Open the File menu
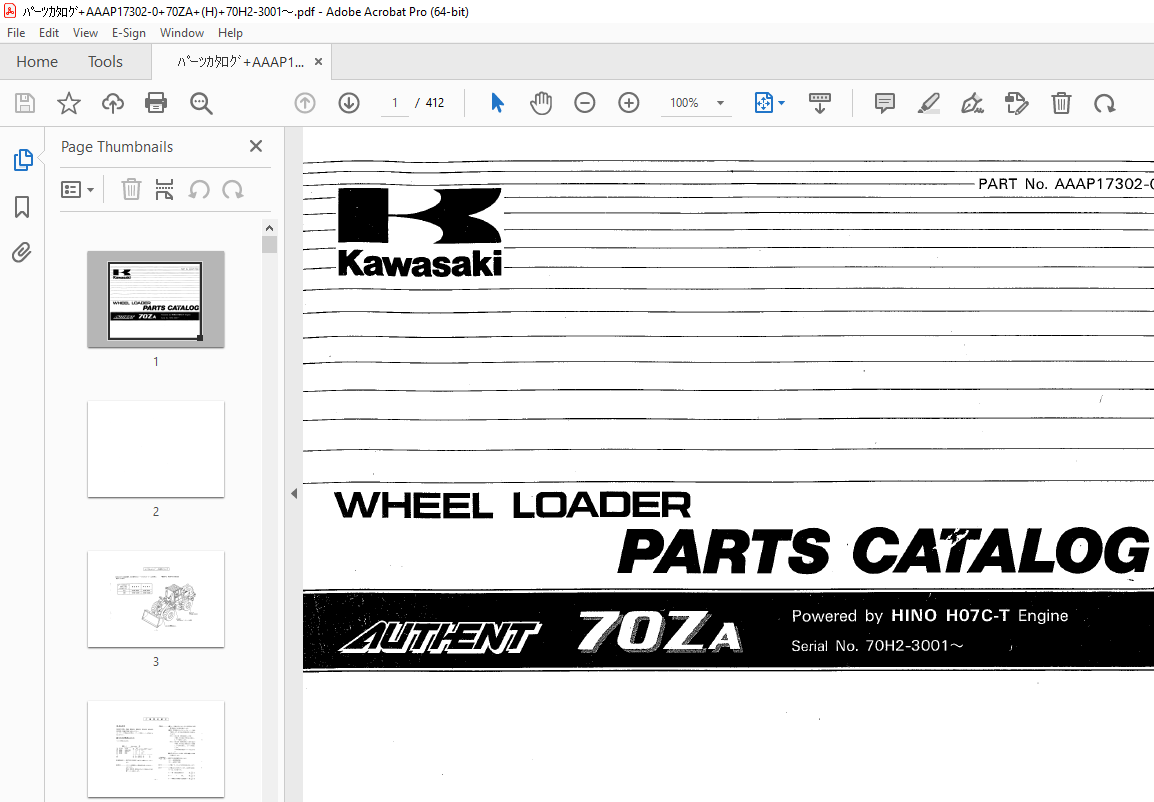 [x=15, y=33]
